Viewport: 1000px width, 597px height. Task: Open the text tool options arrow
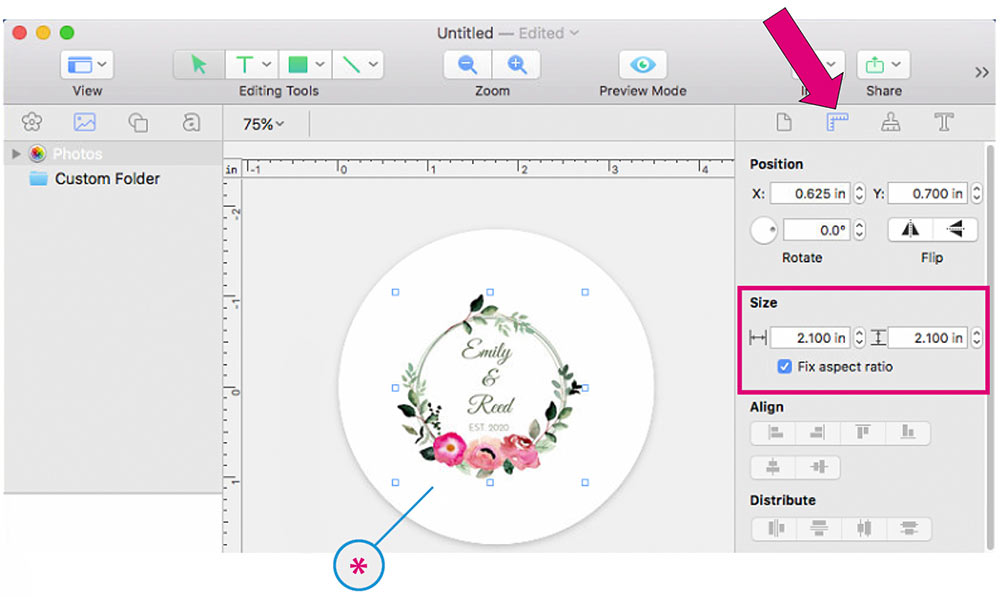tap(267, 64)
